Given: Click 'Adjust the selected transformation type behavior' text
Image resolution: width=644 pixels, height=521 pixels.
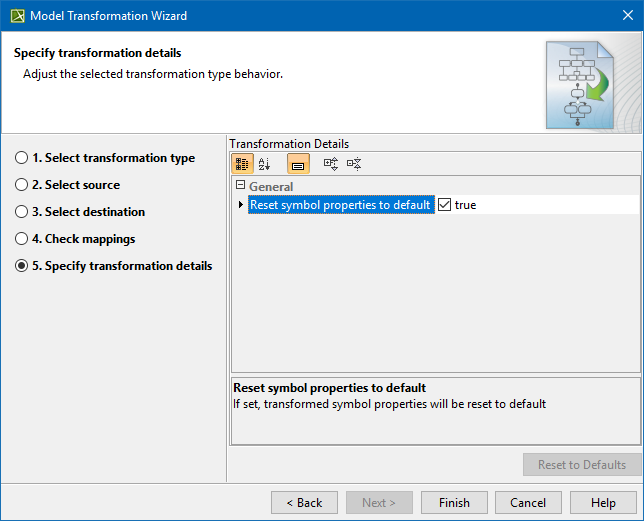Looking at the screenshot, I should click(x=153, y=74).
